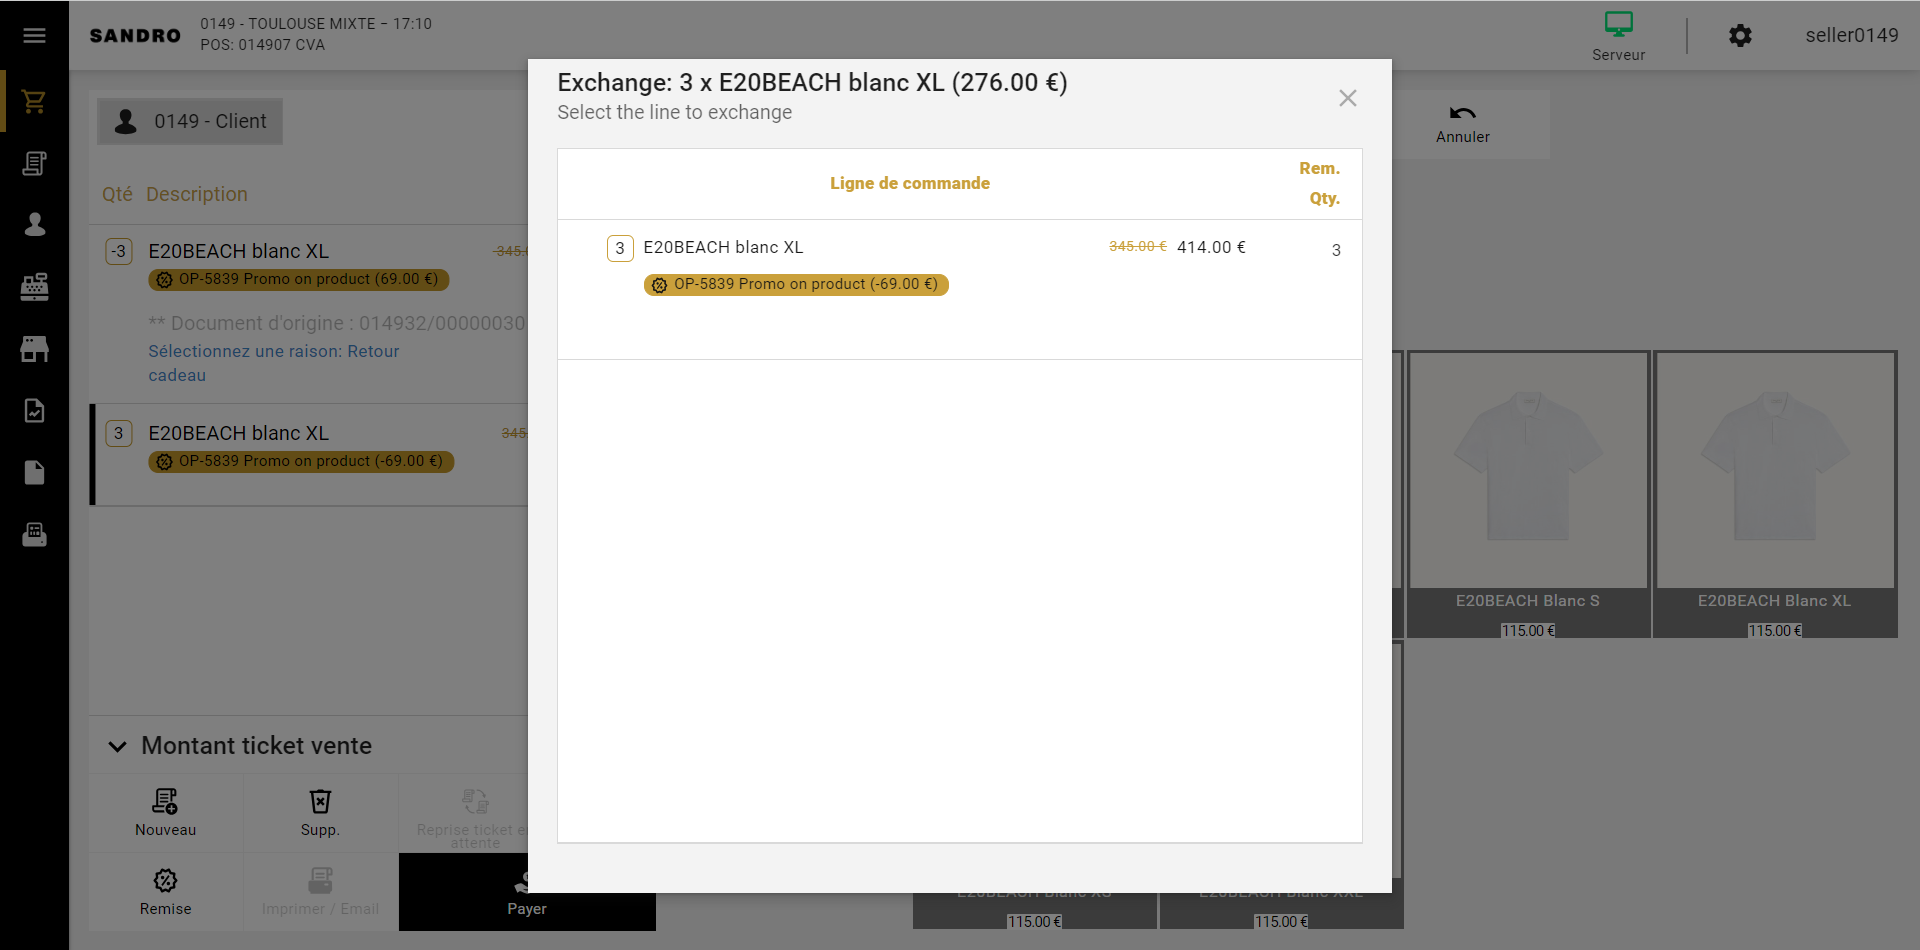The image size is (1920, 950).
Task: Click quantity box 3 in exchange dialog line
Action: [x=620, y=248]
